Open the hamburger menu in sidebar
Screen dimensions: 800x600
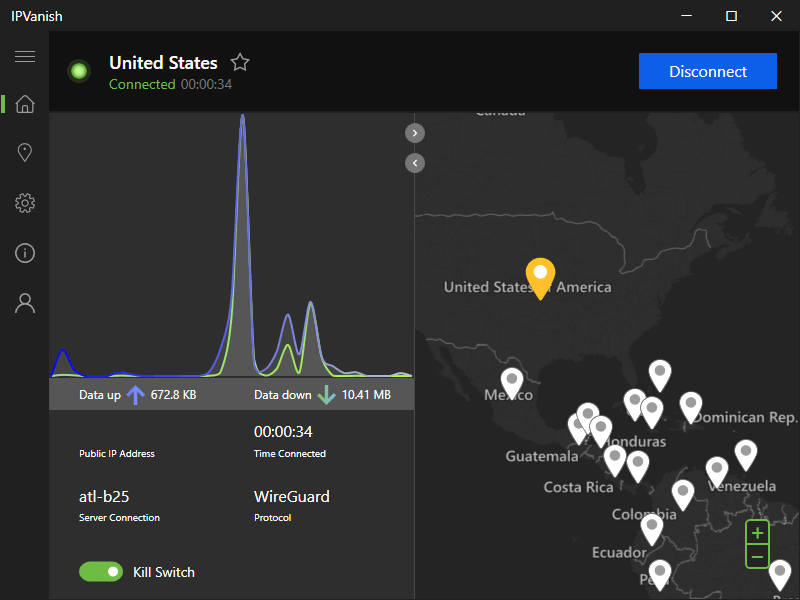point(25,56)
